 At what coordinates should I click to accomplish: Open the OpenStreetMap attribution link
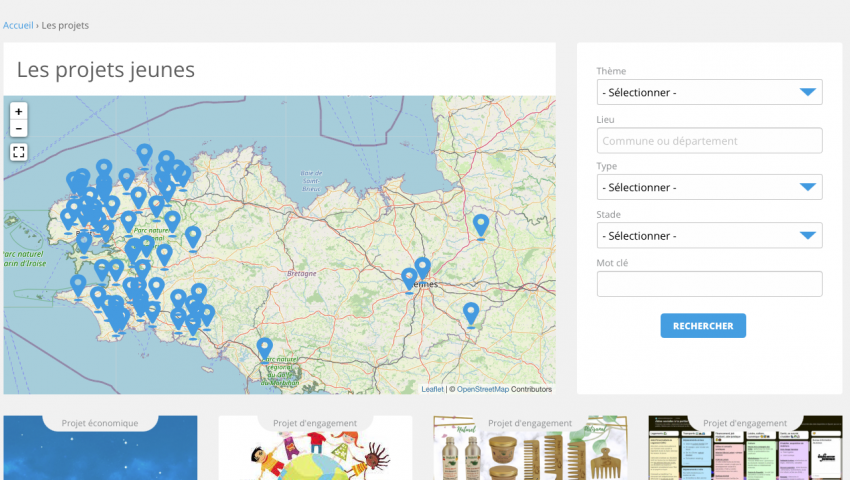[482, 389]
